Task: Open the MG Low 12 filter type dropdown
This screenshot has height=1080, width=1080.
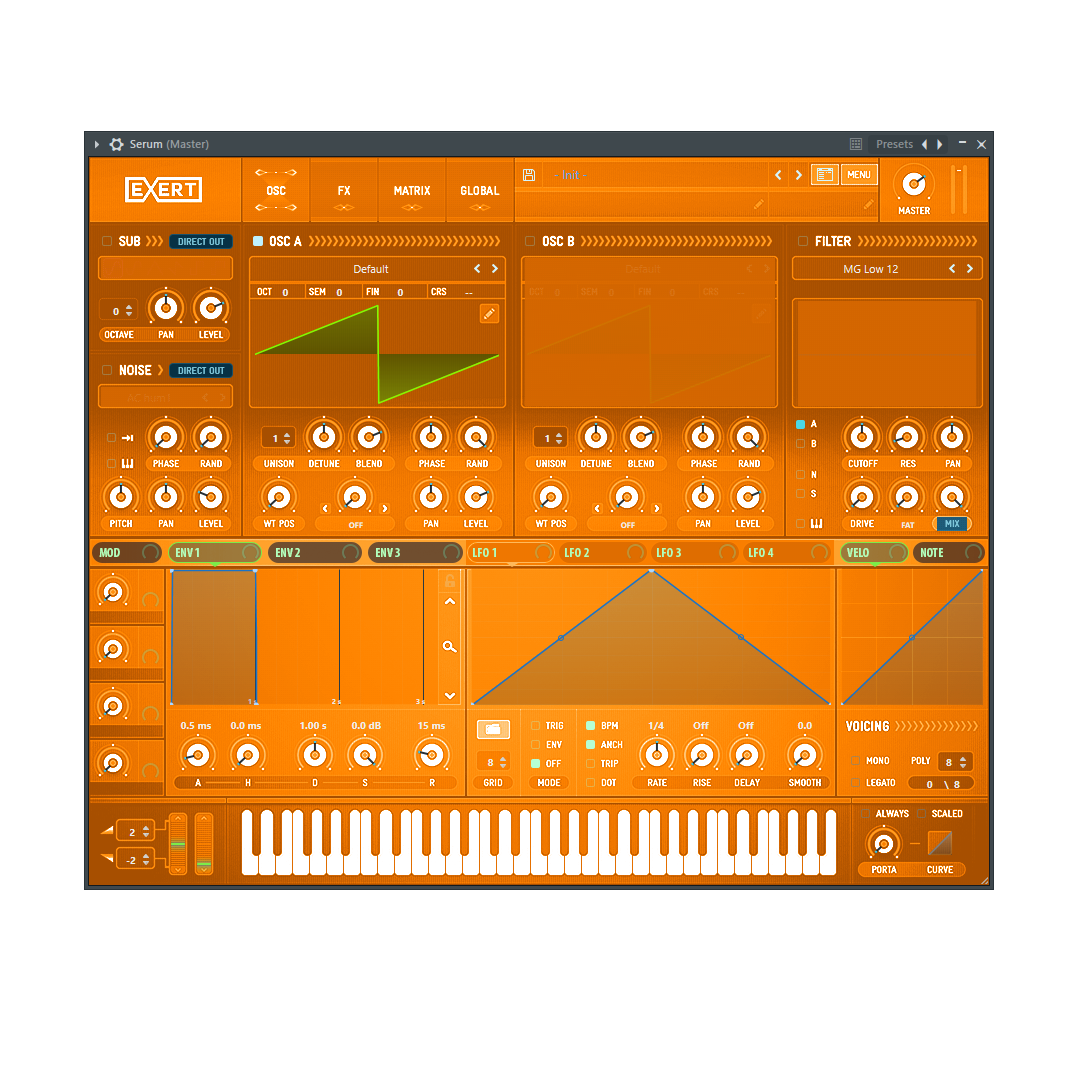Action: (x=870, y=269)
